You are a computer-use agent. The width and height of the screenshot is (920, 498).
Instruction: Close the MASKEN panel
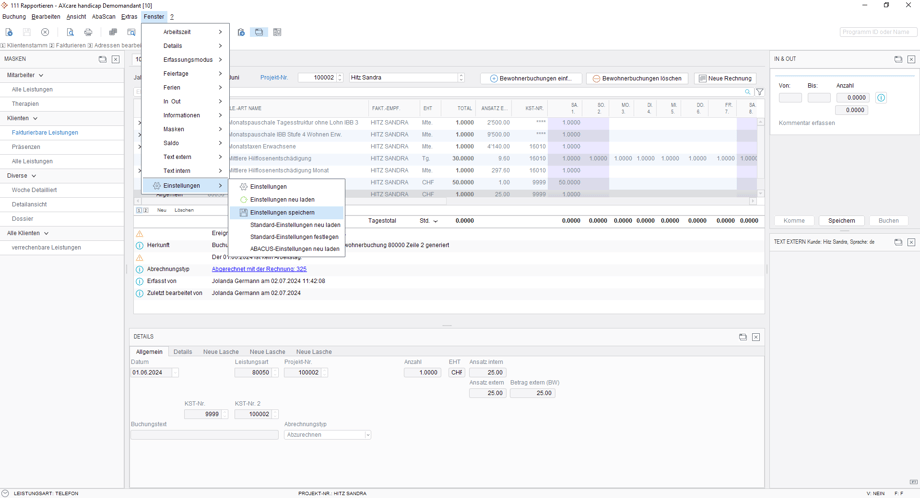(116, 59)
